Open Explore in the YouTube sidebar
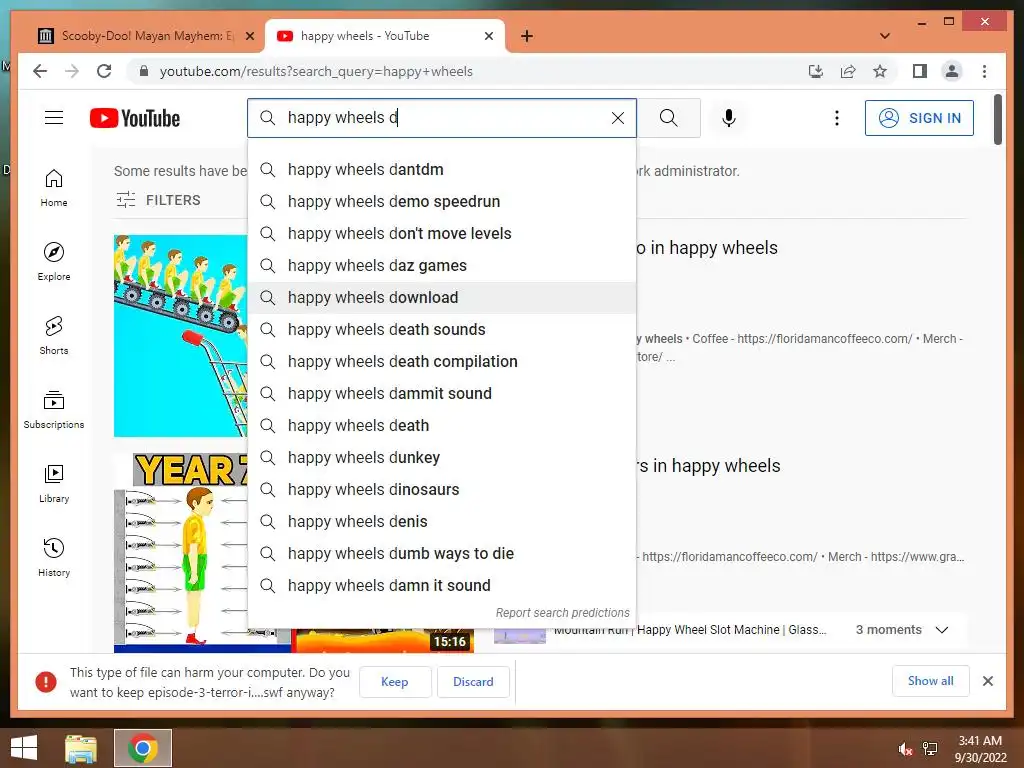The image size is (1024, 768). click(x=54, y=261)
